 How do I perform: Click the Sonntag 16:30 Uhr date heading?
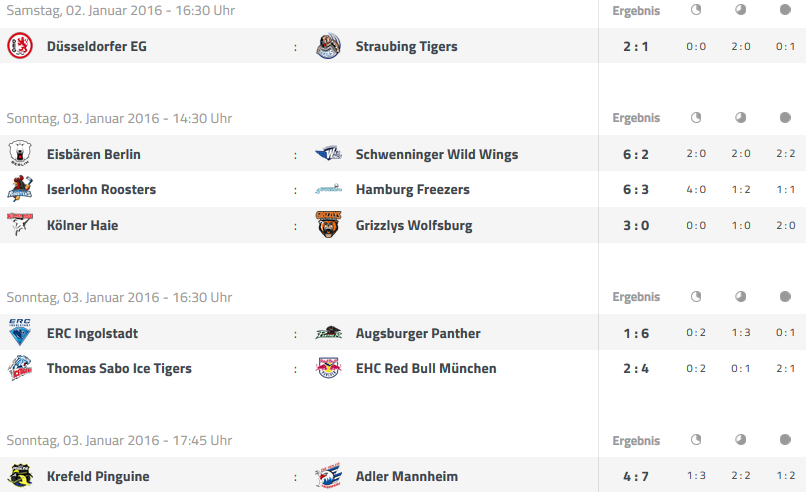(x=119, y=297)
